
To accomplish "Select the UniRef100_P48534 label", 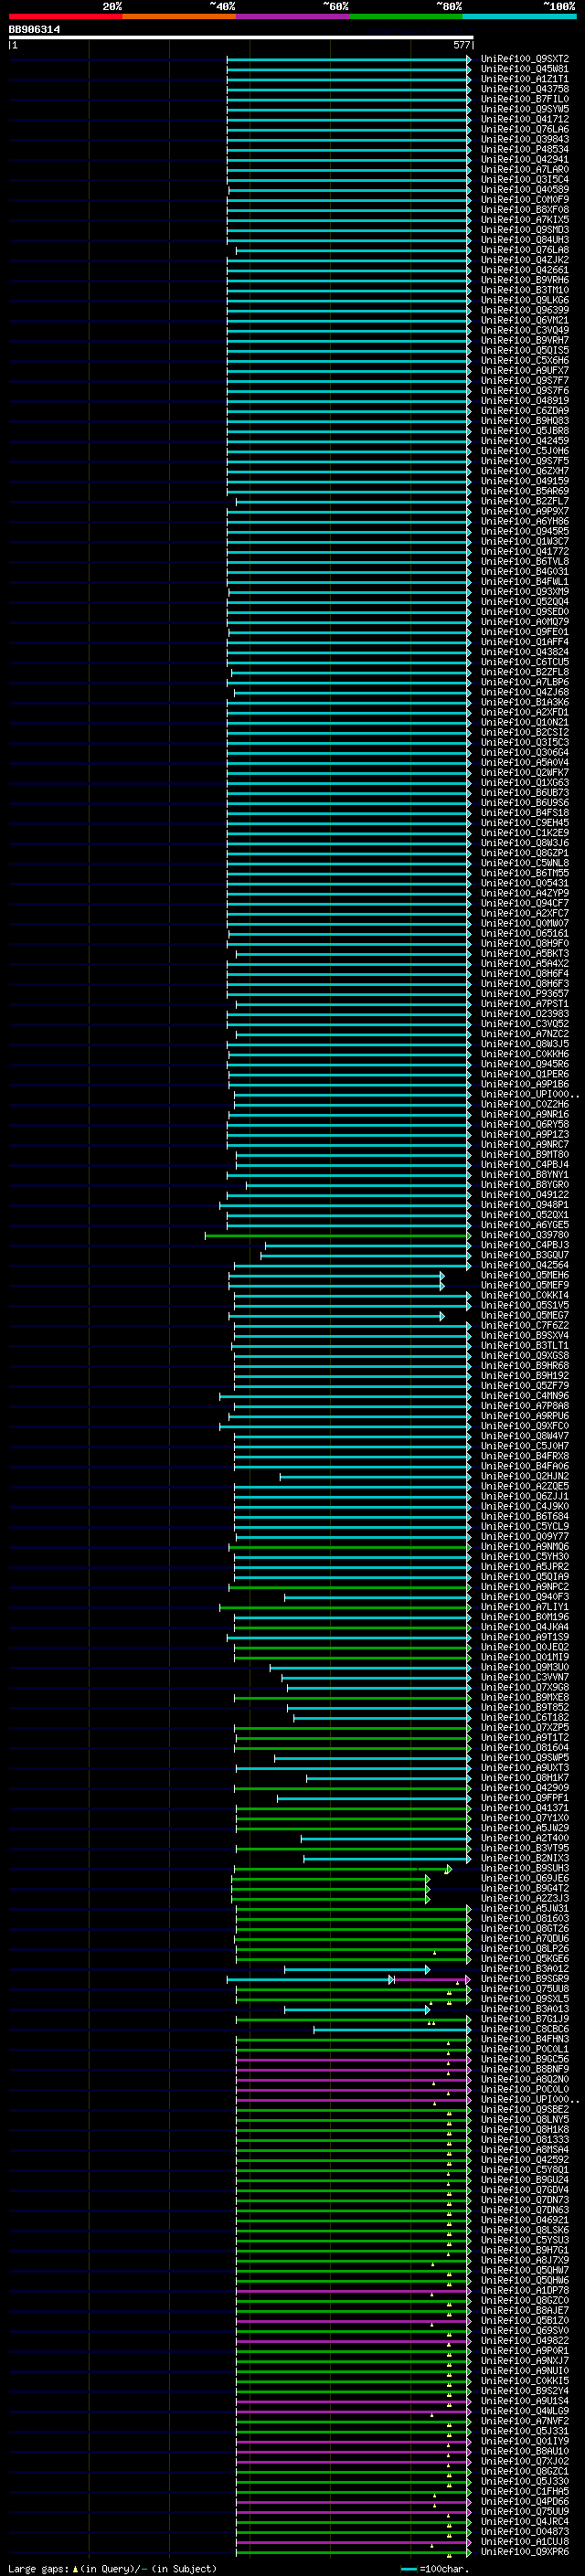I will [525, 149].
